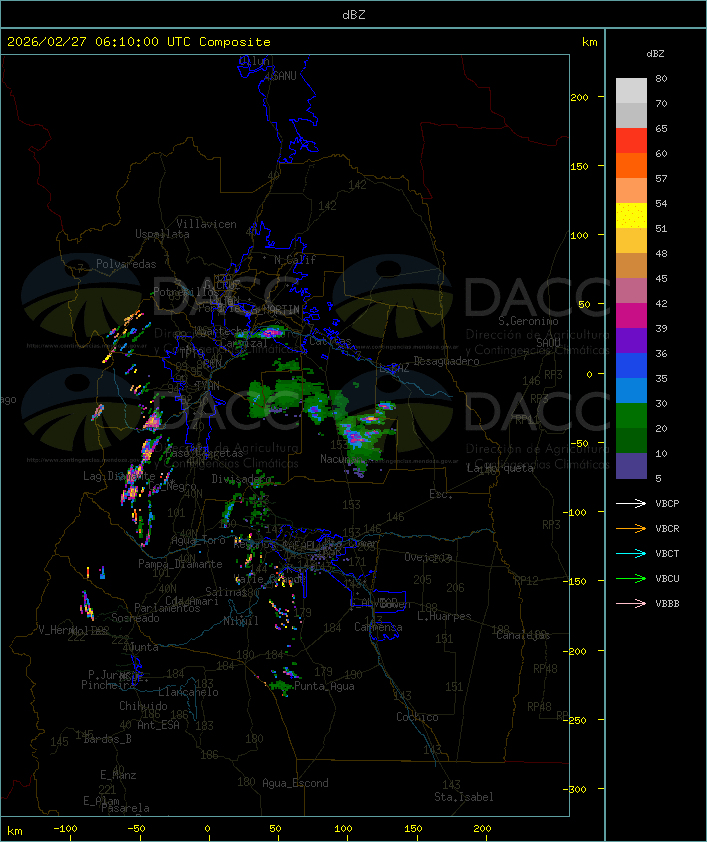Click the VBCU legend label

(667, 578)
